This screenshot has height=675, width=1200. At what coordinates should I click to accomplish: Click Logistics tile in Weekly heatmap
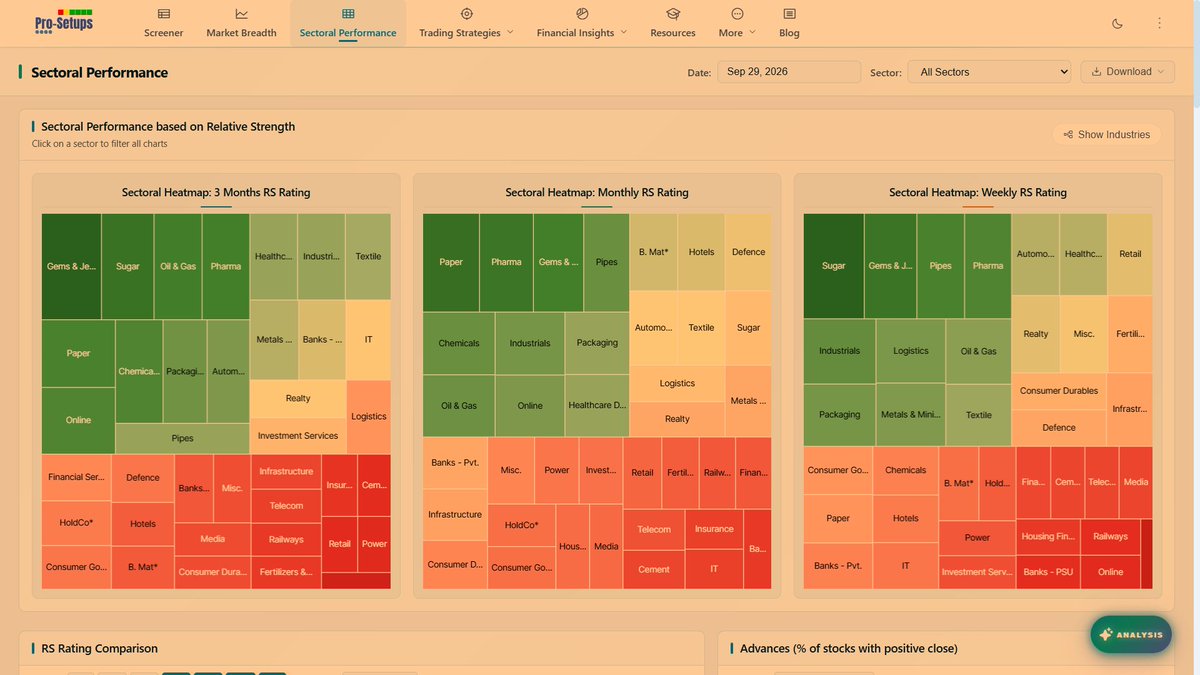(x=911, y=351)
